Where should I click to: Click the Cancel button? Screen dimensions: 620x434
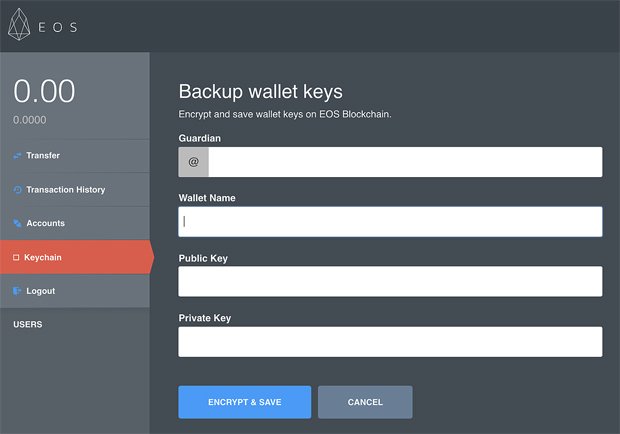[365, 402]
